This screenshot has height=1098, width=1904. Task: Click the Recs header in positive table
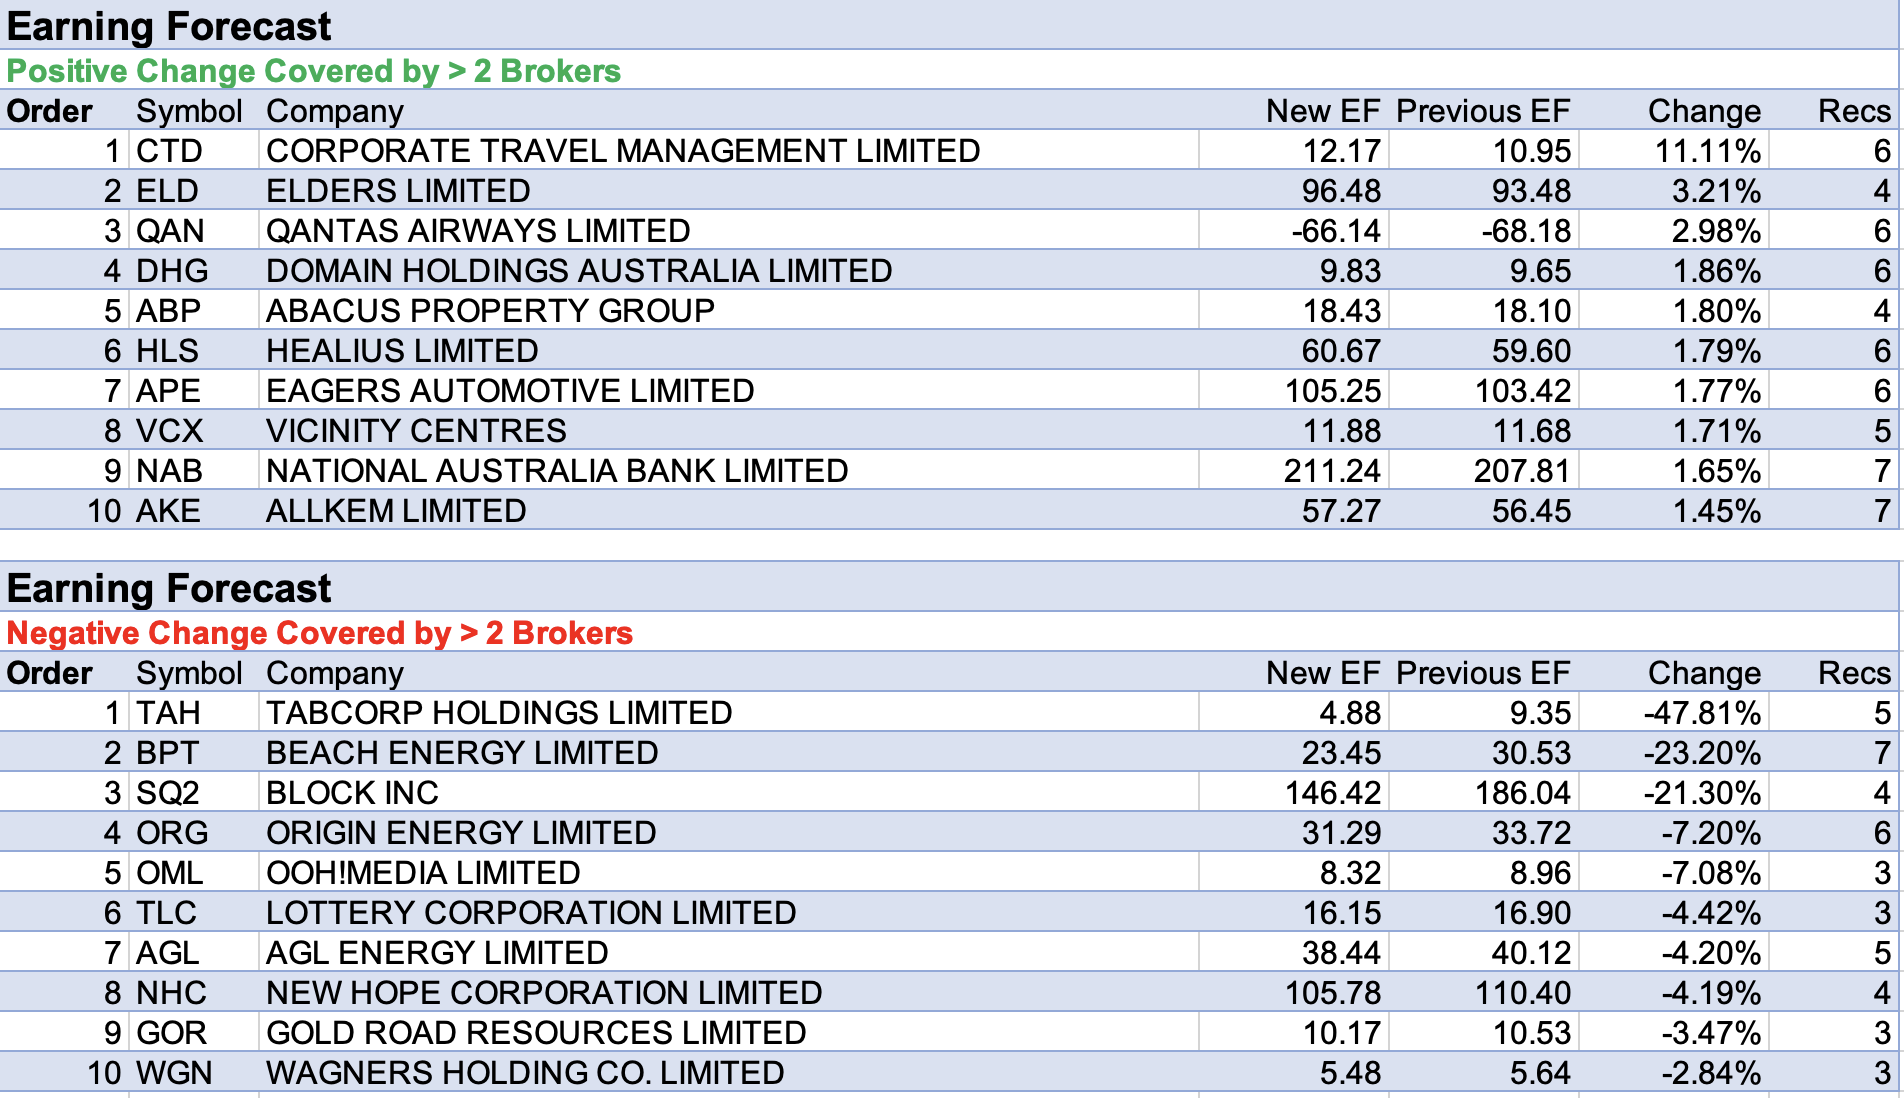(x=1853, y=111)
